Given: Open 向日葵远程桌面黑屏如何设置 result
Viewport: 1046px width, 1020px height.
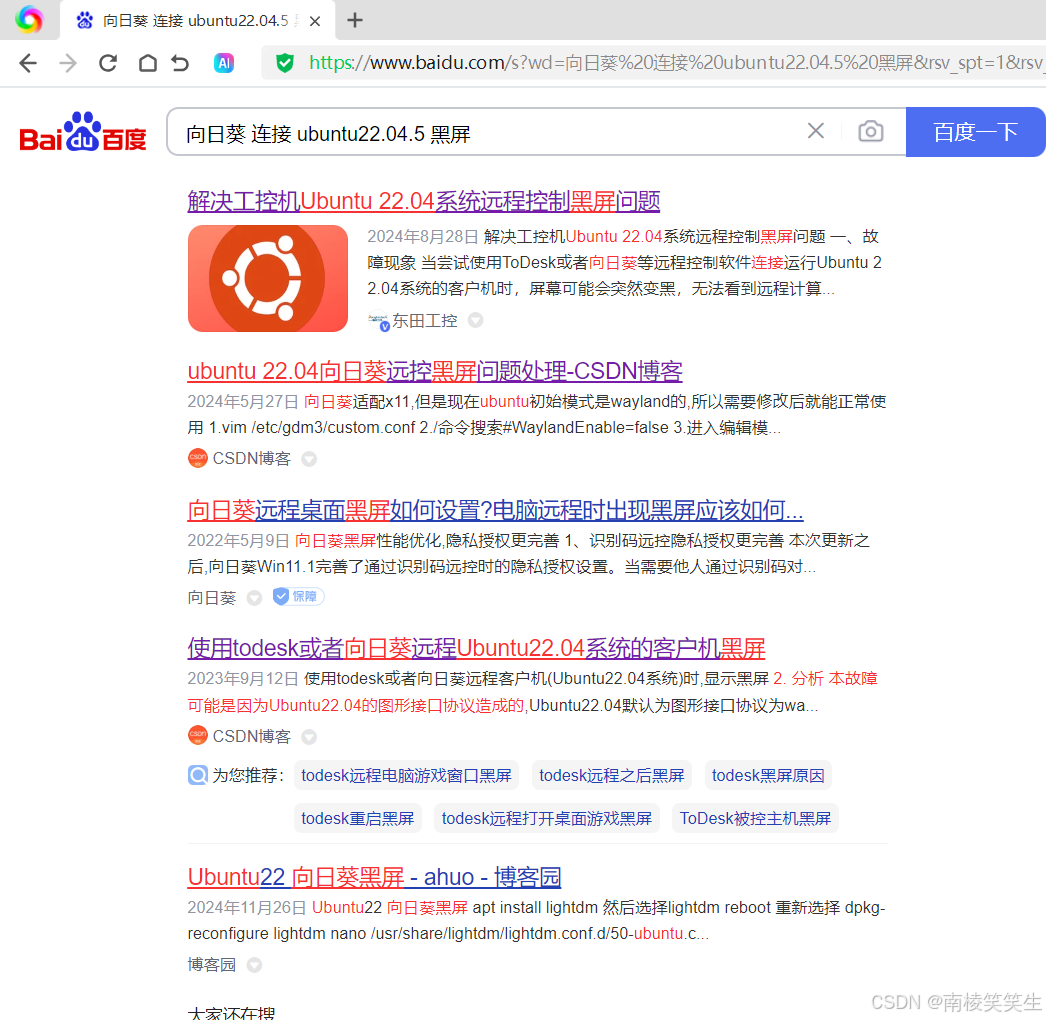Looking at the screenshot, I should coord(495,510).
